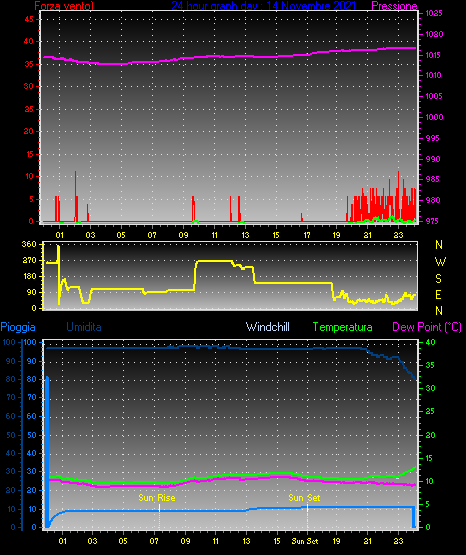Select the Umidita legend label
The width and height of the screenshot is (466, 555).
(x=84, y=327)
